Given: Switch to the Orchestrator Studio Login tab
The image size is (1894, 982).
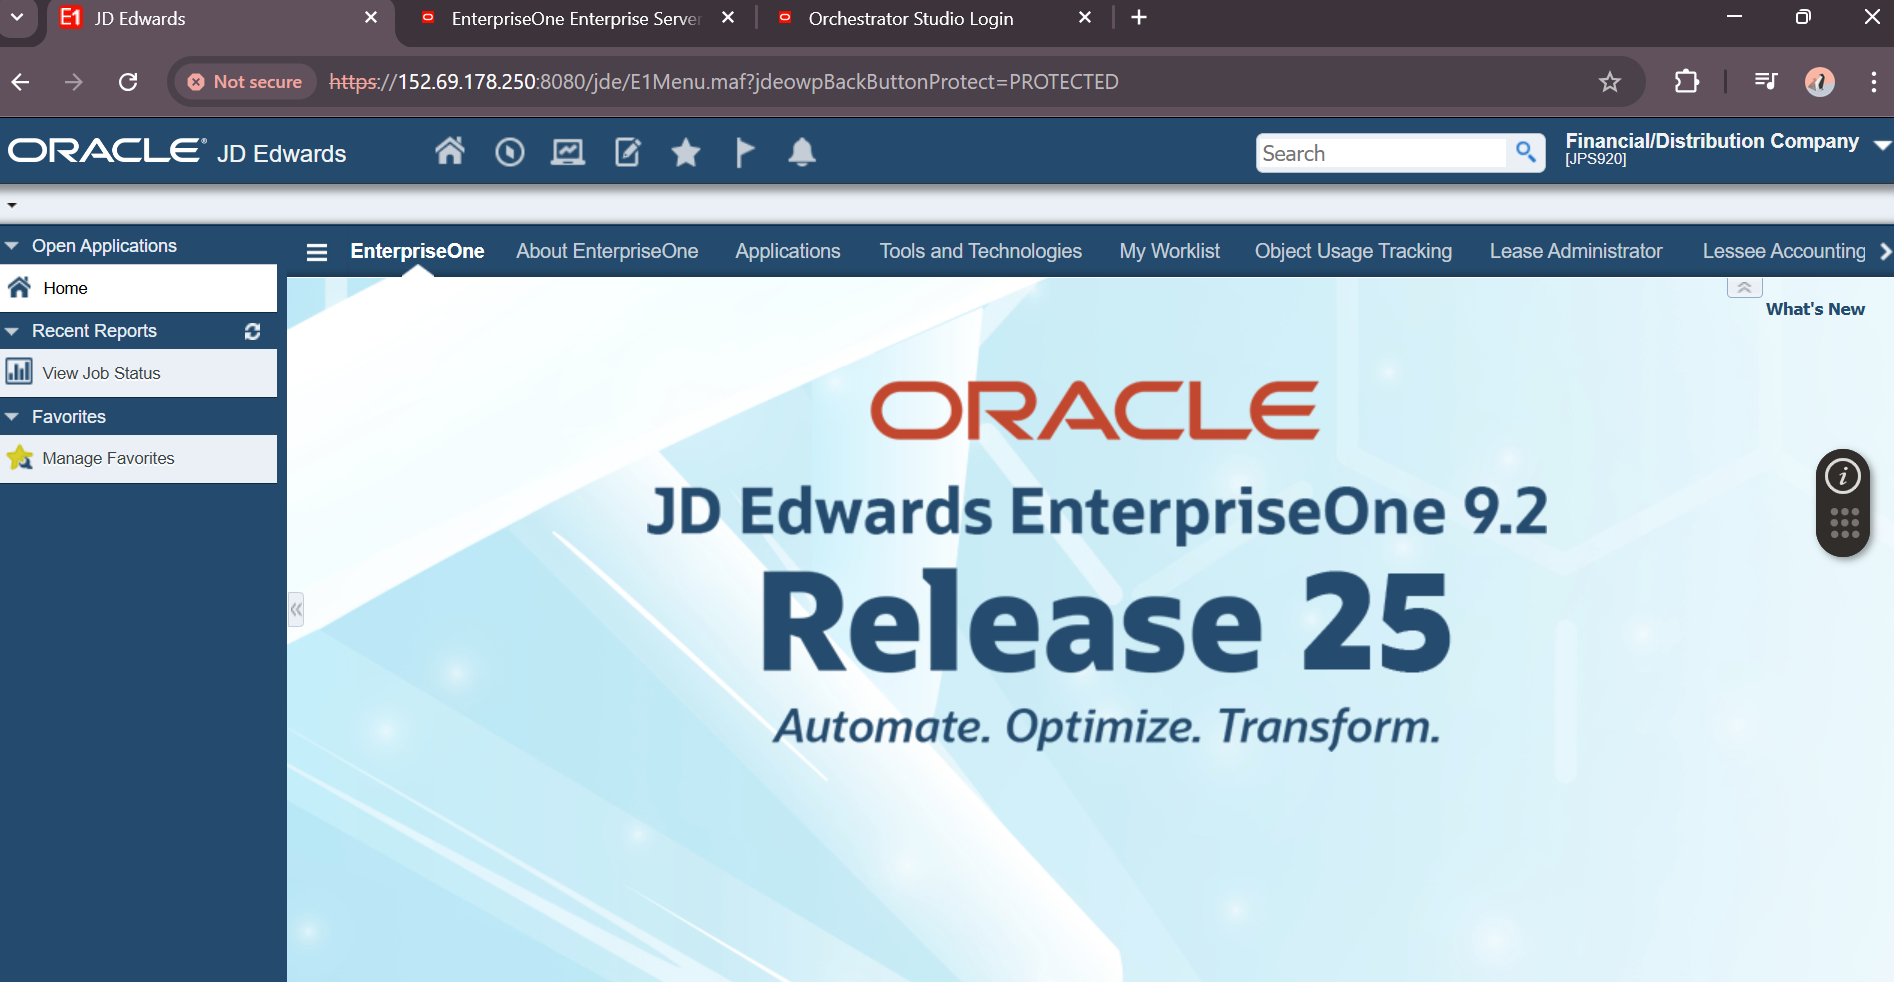Looking at the screenshot, I should click(x=910, y=18).
